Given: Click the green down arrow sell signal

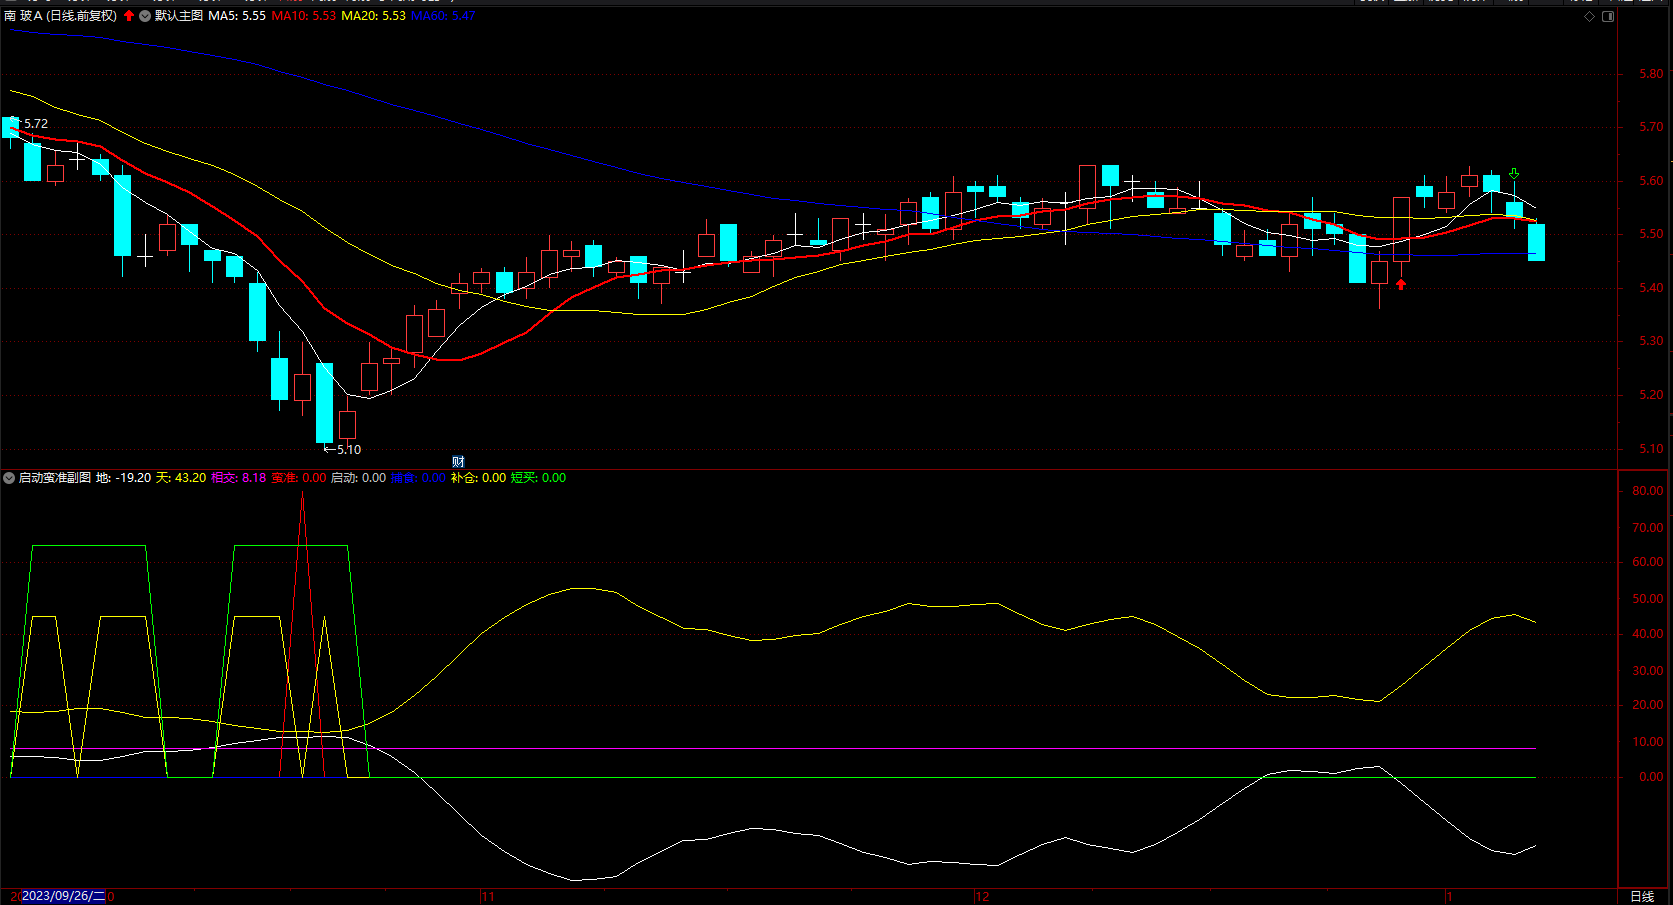Looking at the screenshot, I should pyautogui.click(x=1514, y=173).
